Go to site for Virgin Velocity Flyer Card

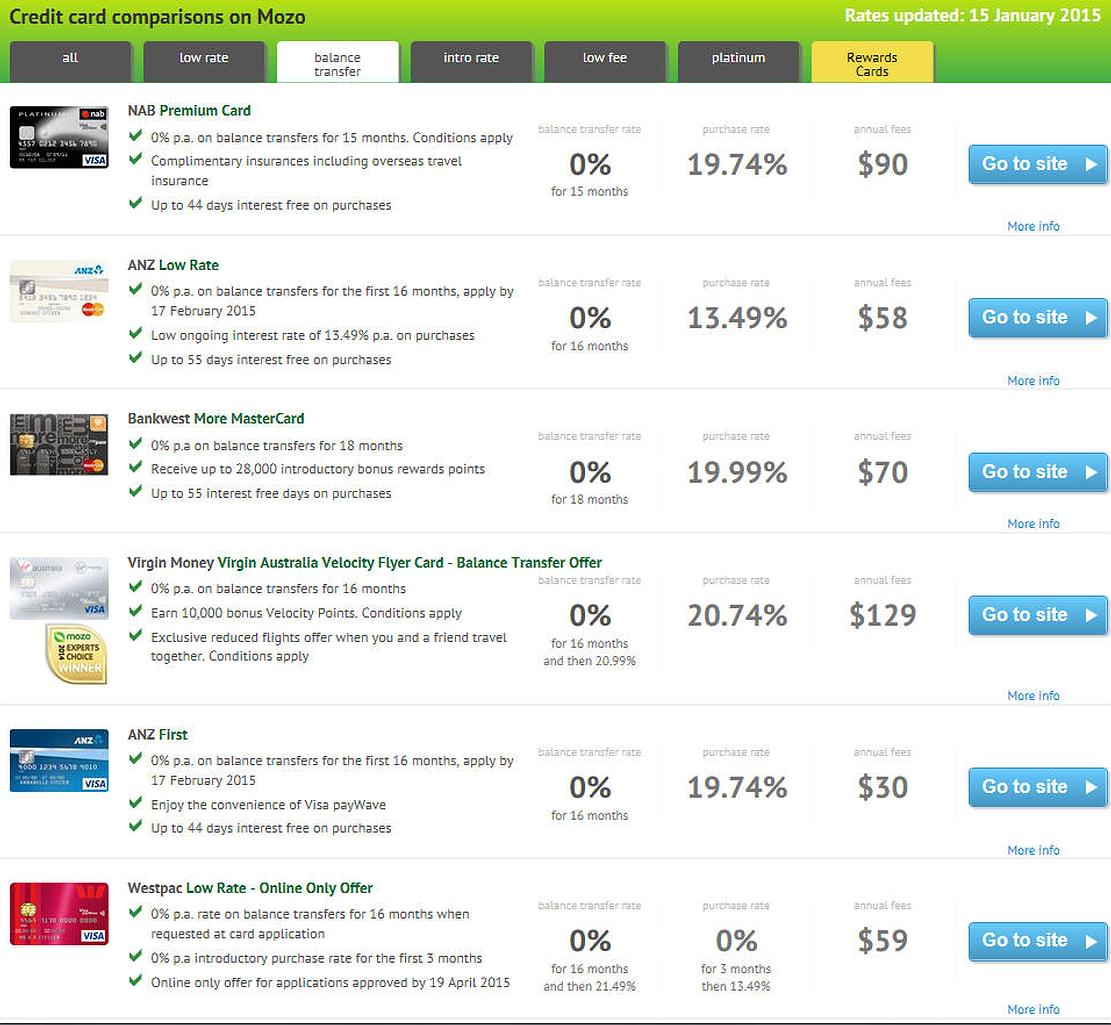(x=1037, y=615)
